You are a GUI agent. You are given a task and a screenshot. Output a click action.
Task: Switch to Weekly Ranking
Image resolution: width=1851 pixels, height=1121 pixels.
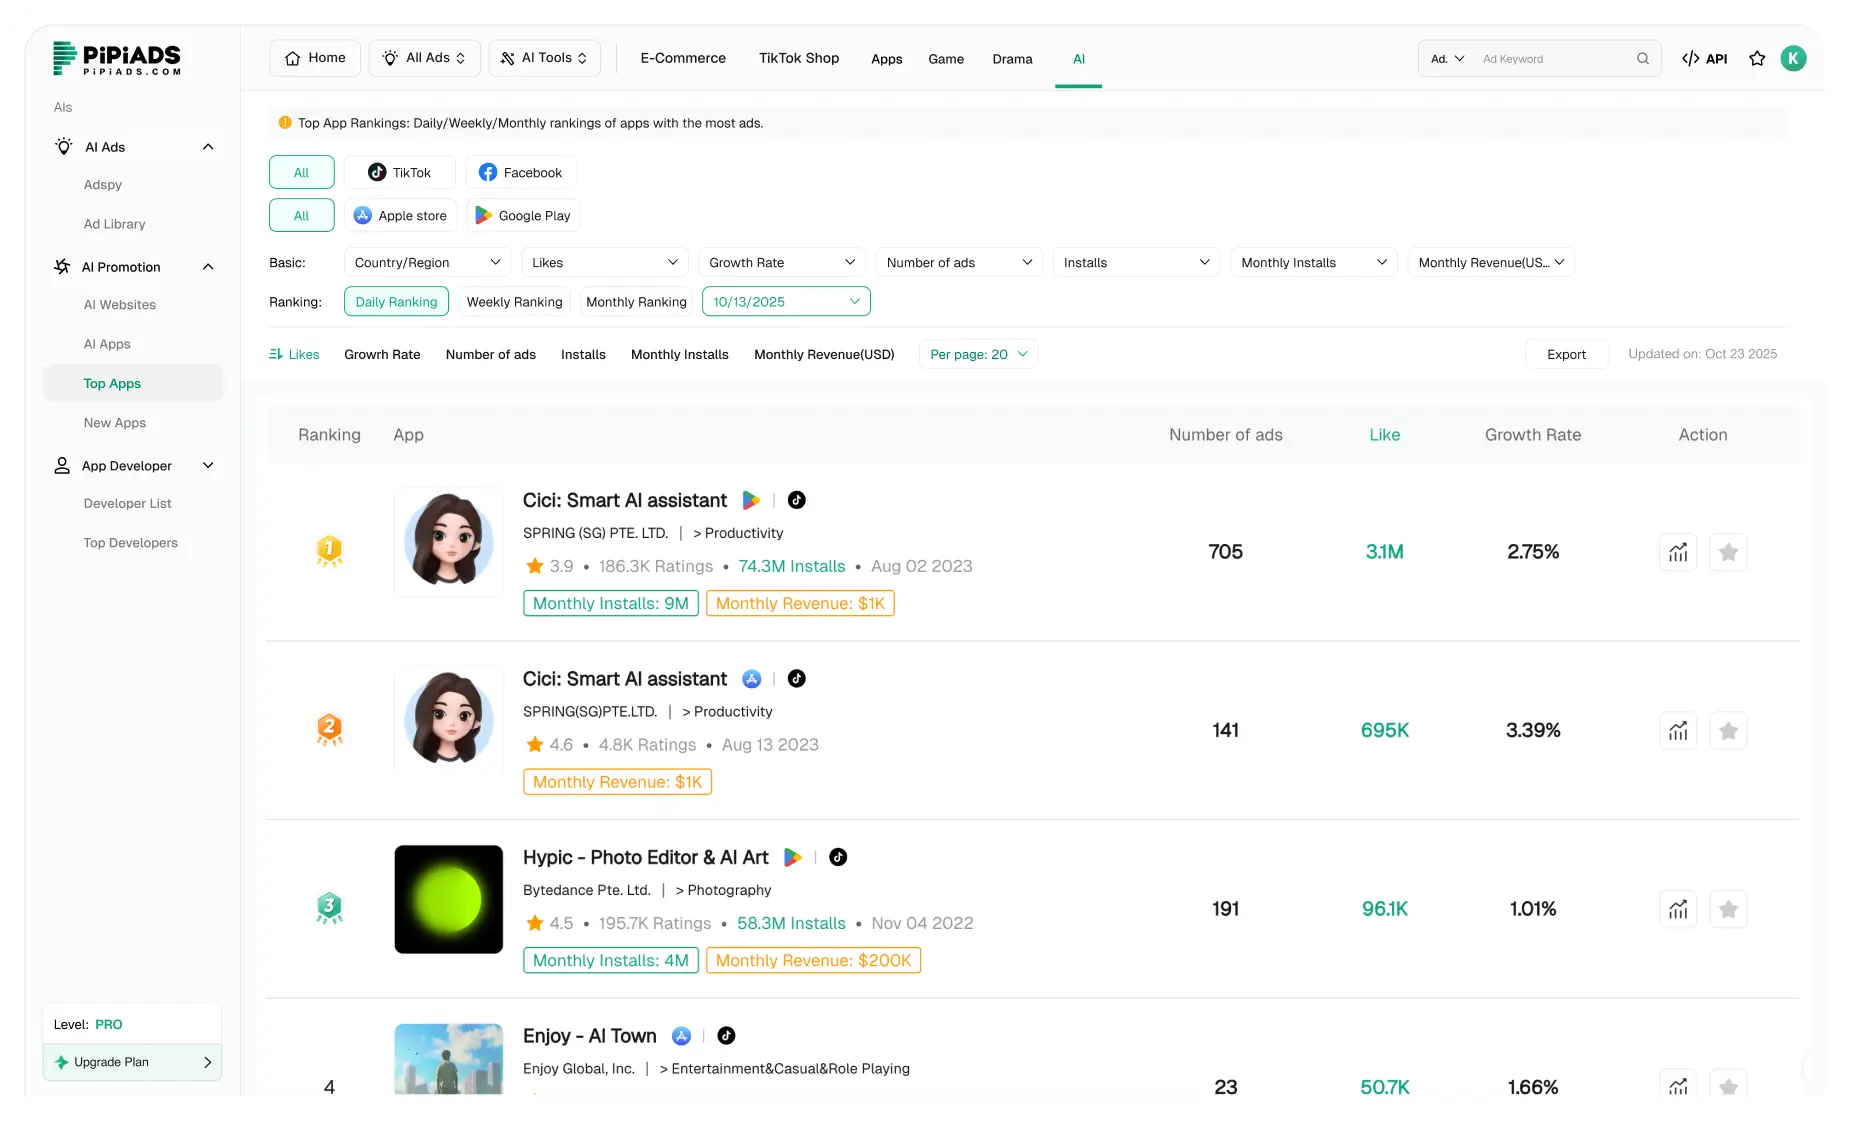tap(514, 301)
